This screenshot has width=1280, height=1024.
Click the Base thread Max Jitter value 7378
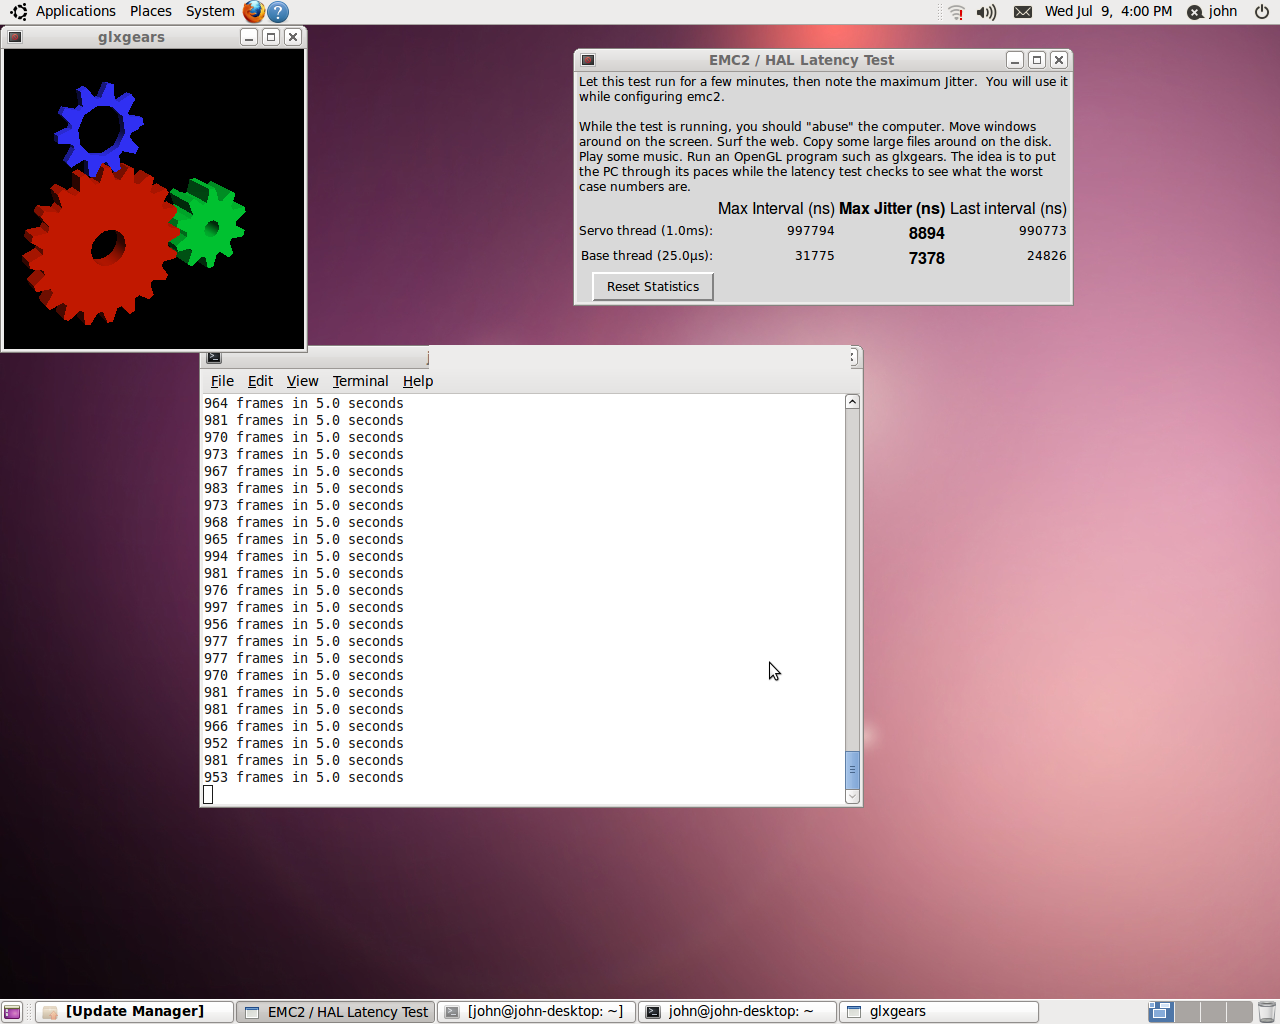926,258
